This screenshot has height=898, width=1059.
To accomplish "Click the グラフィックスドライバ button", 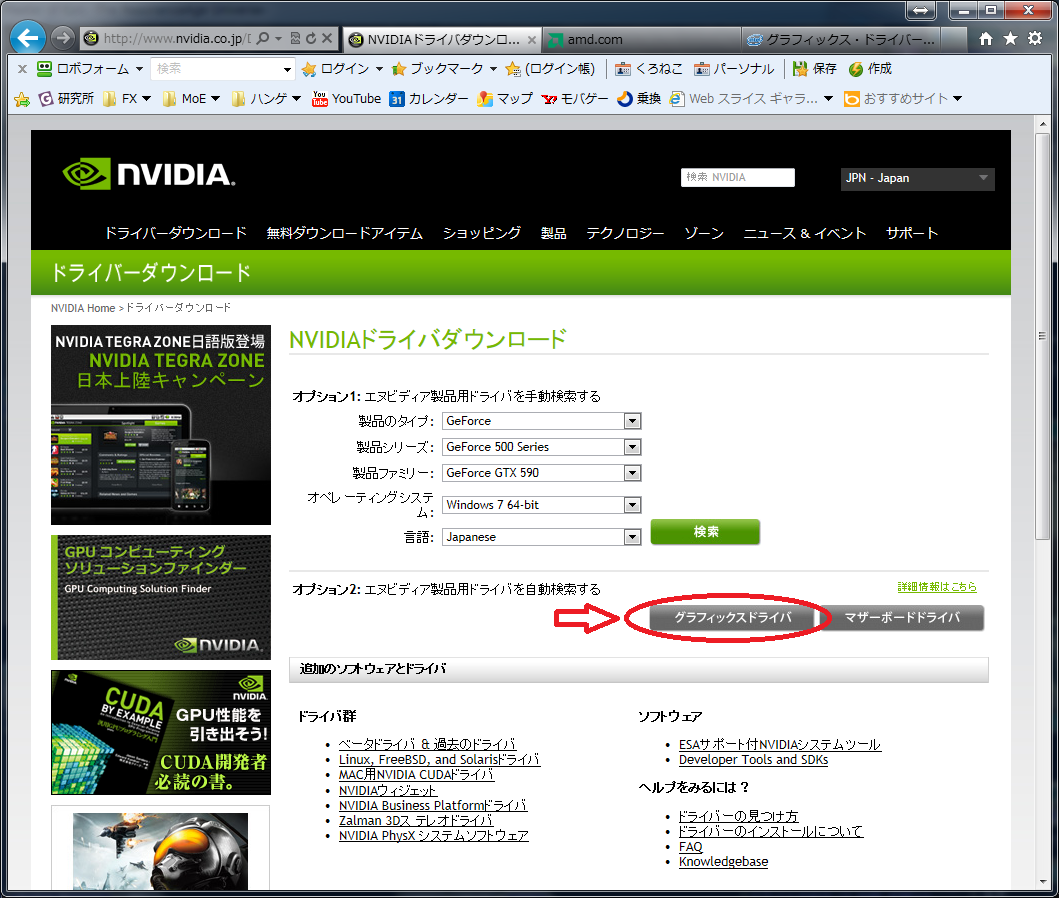I will pyautogui.click(x=732, y=618).
